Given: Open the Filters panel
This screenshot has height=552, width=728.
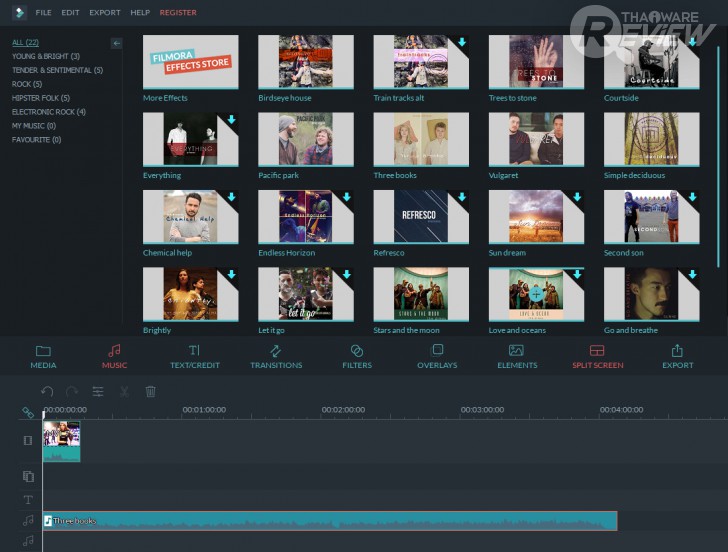Looking at the screenshot, I should tap(357, 357).
